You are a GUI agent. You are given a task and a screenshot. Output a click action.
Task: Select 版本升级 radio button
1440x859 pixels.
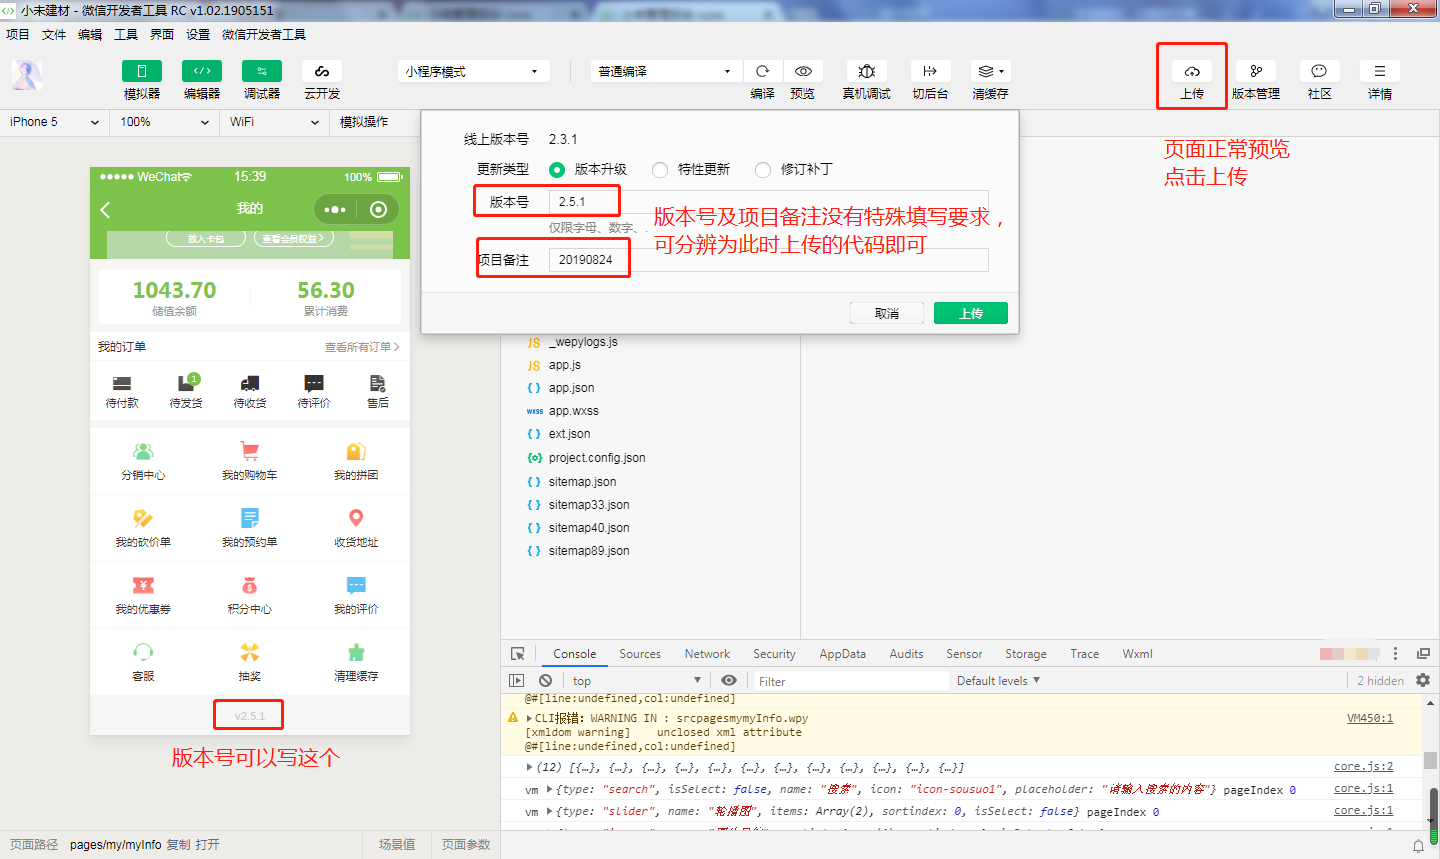557,170
